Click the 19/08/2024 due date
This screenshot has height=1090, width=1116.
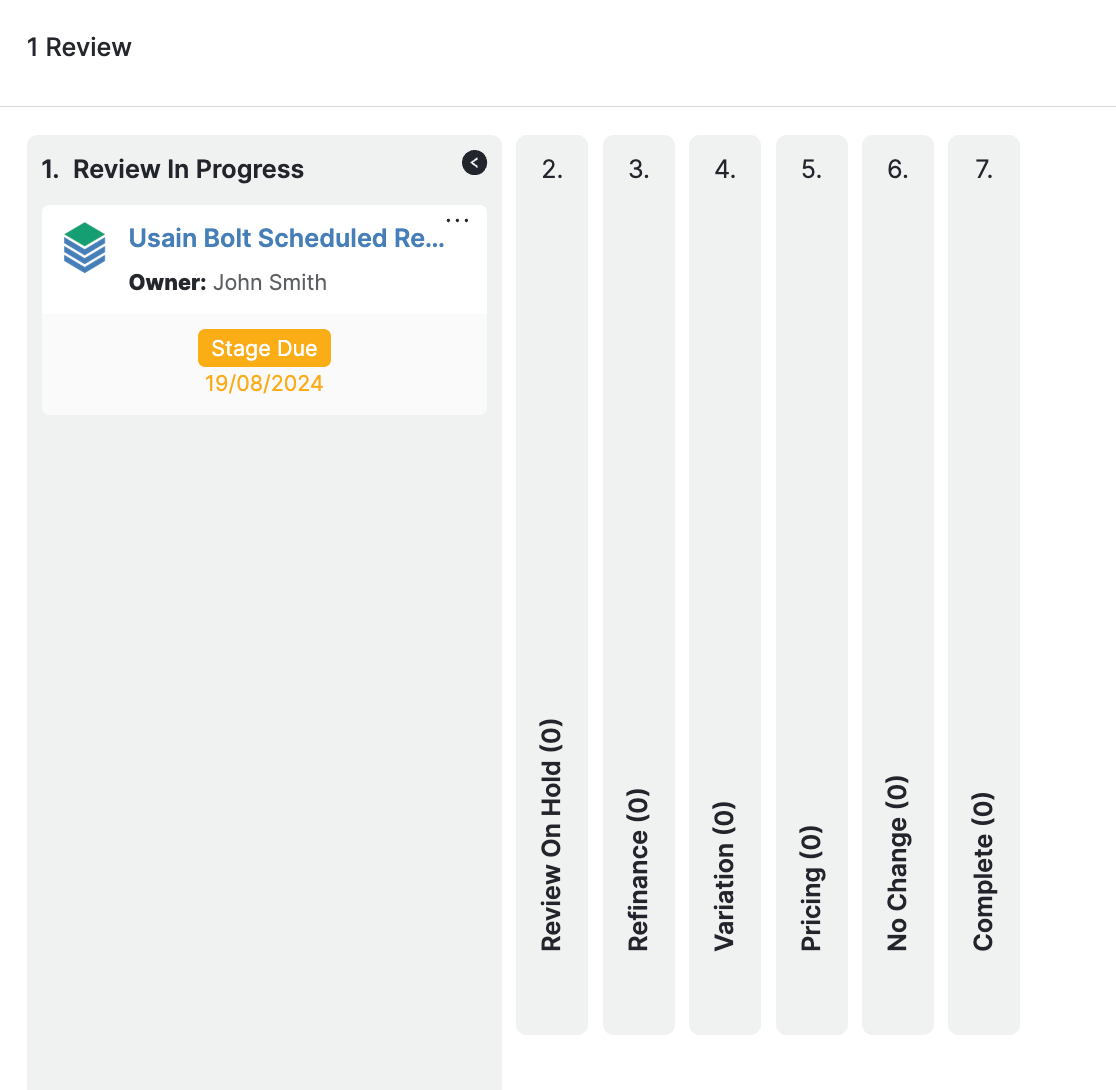tap(264, 384)
